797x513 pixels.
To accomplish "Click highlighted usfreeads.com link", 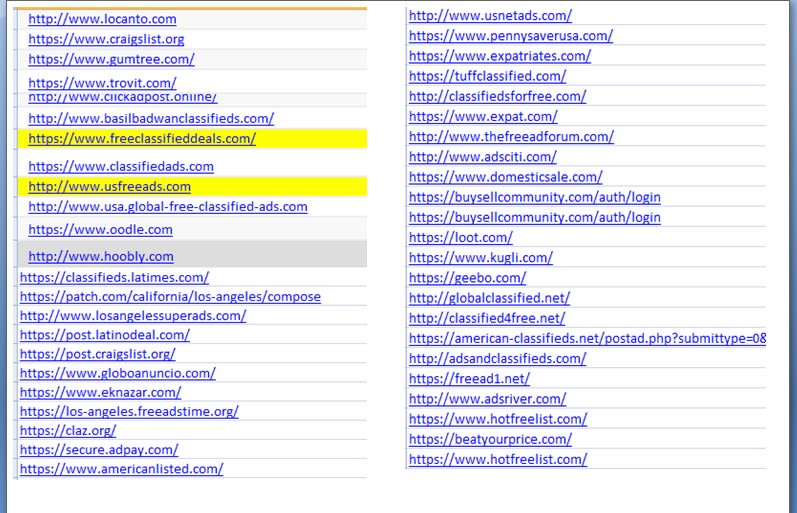I will pyautogui.click(x=109, y=187).
